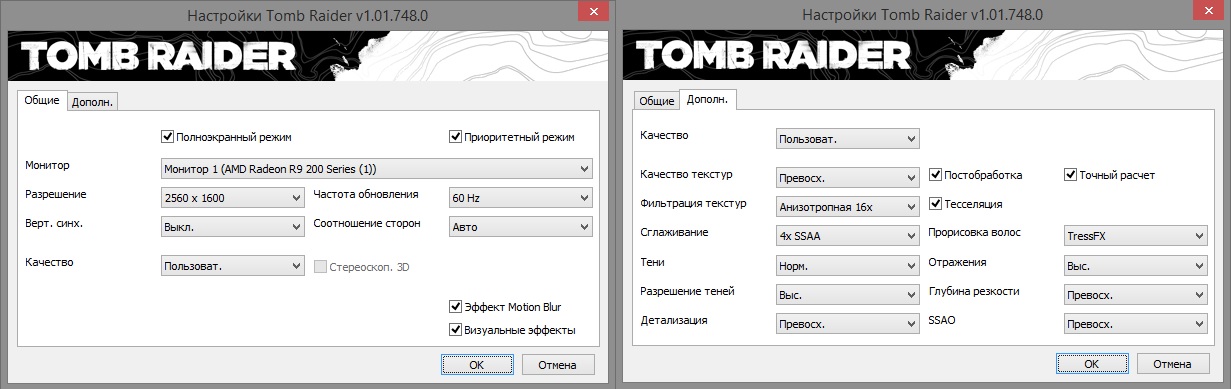Click the left window title text
Screen dimensions: 1231x389
pos(308,16)
